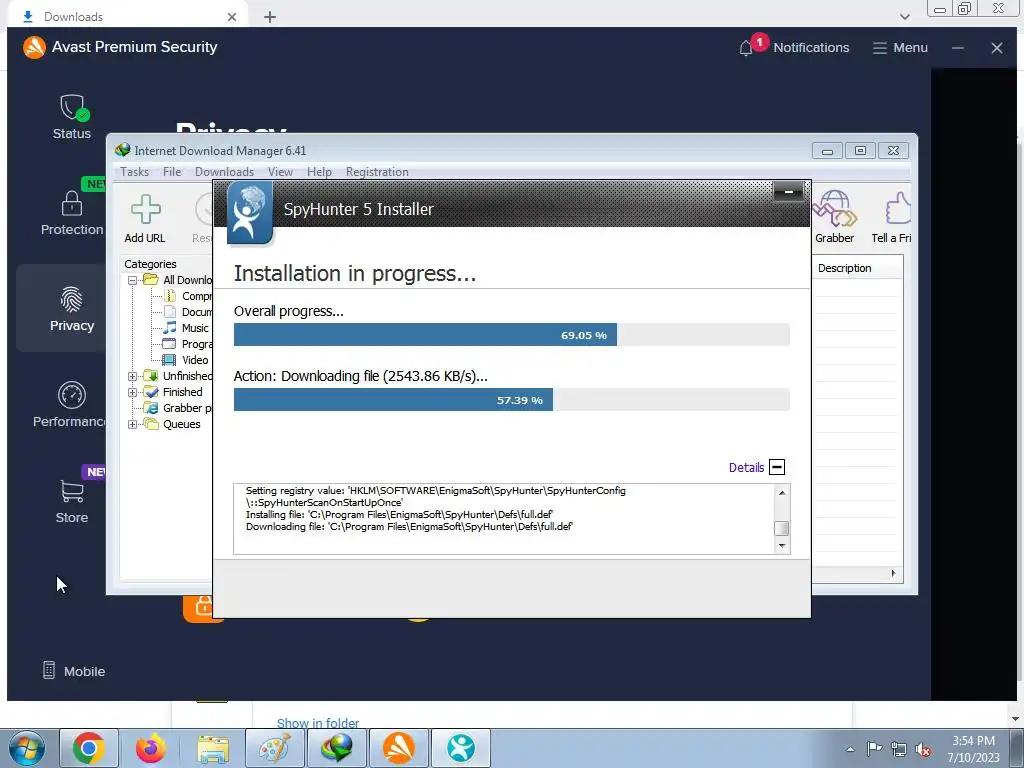Viewport: 1024px width, 768px height.
Task: Click the Details link in SpyHunter installer
Action: tap(746, 468)
